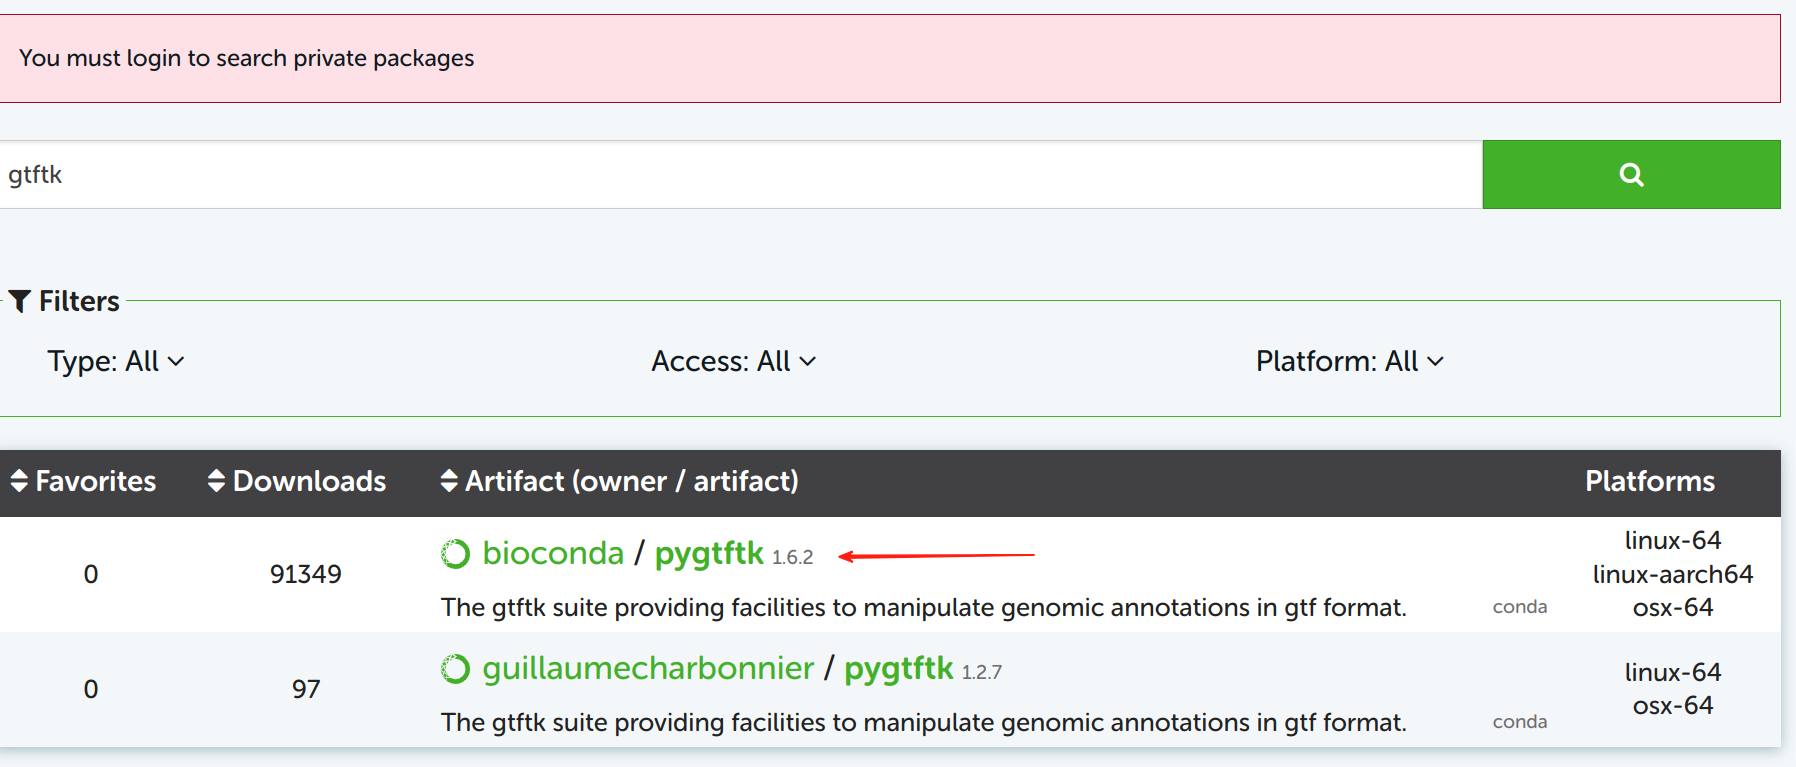Open the Type: All dropdown
This screenshot has width=1796, height=767.
(115, 361)
